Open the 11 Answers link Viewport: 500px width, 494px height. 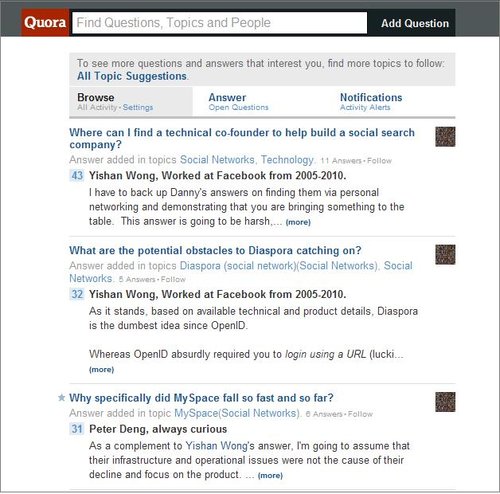[341, 161]
